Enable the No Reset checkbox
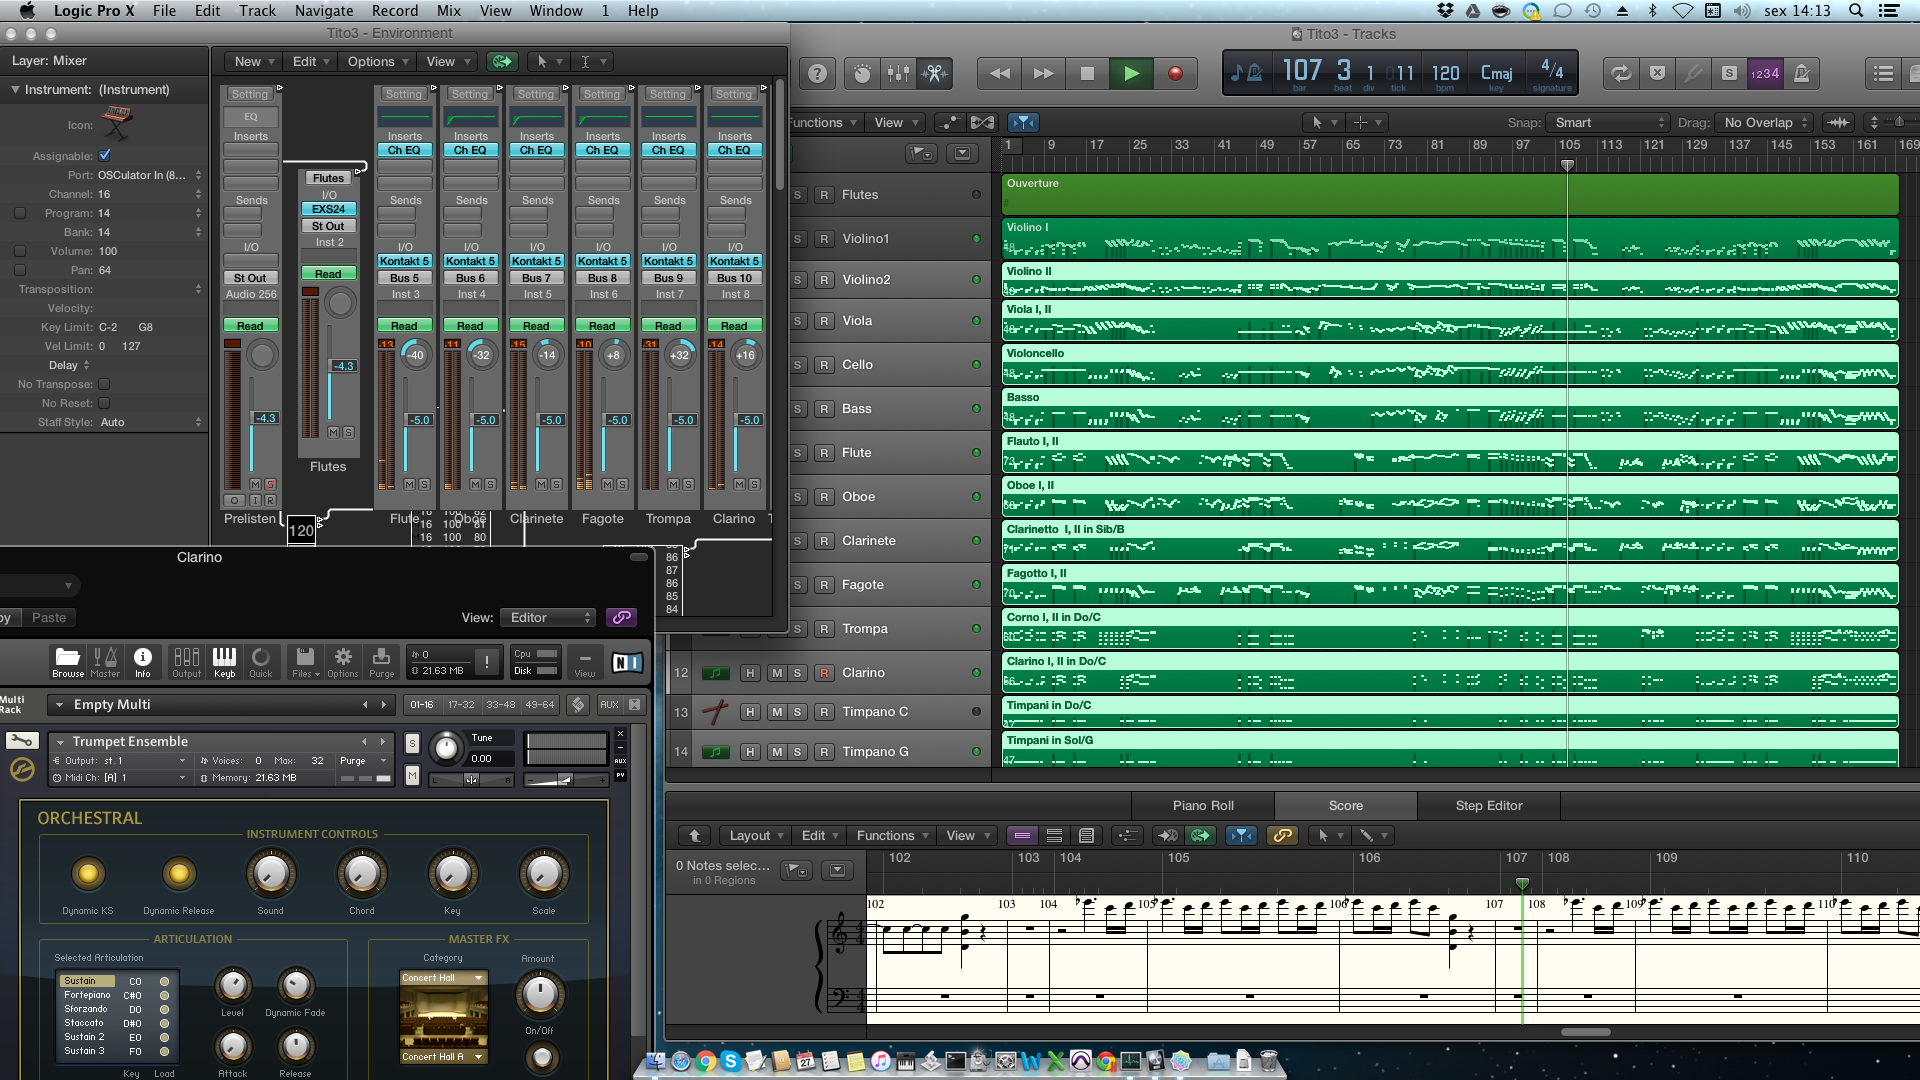This screenshot has height=1080, width=1920. (x=104, y=403)
